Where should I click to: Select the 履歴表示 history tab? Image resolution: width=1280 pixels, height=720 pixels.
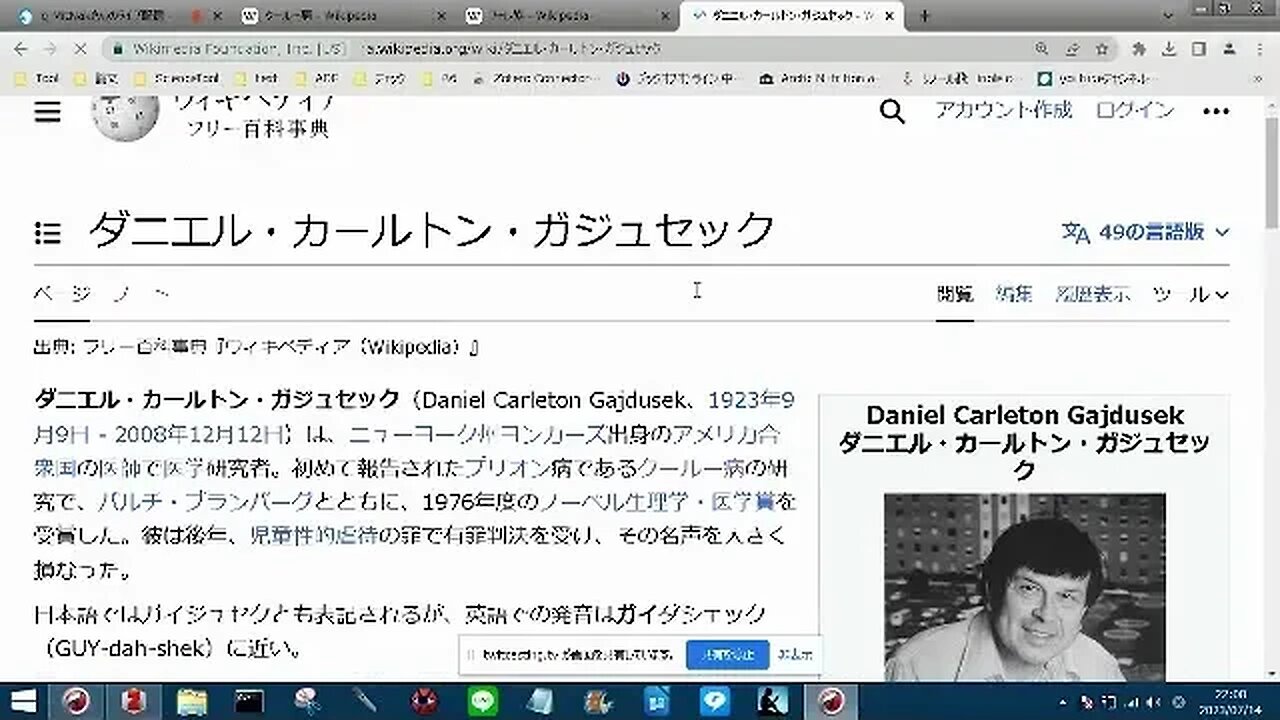pos(1092,294)
